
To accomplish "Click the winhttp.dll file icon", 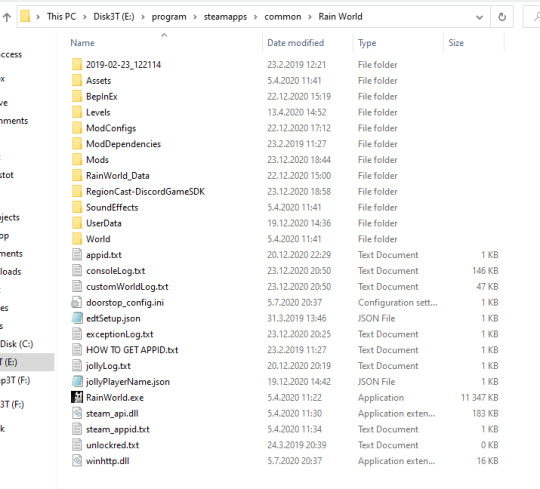I will click(x=77, y=460).
